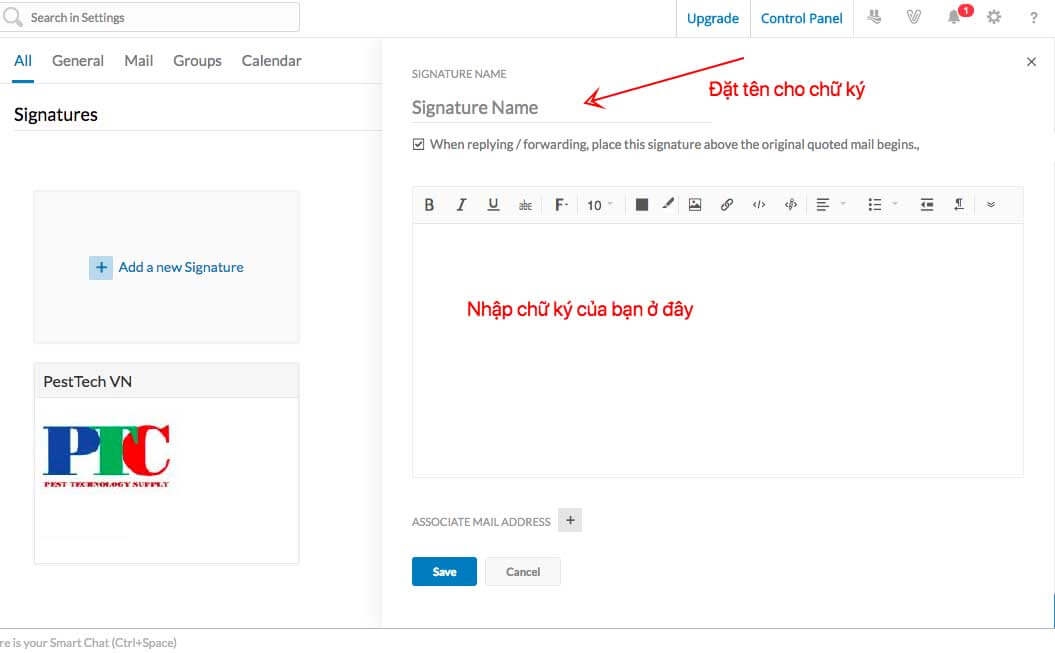This screenshot has width=1055, height=653.
Task: Toggle strikethrough formatting
Action: coord(525,204)
